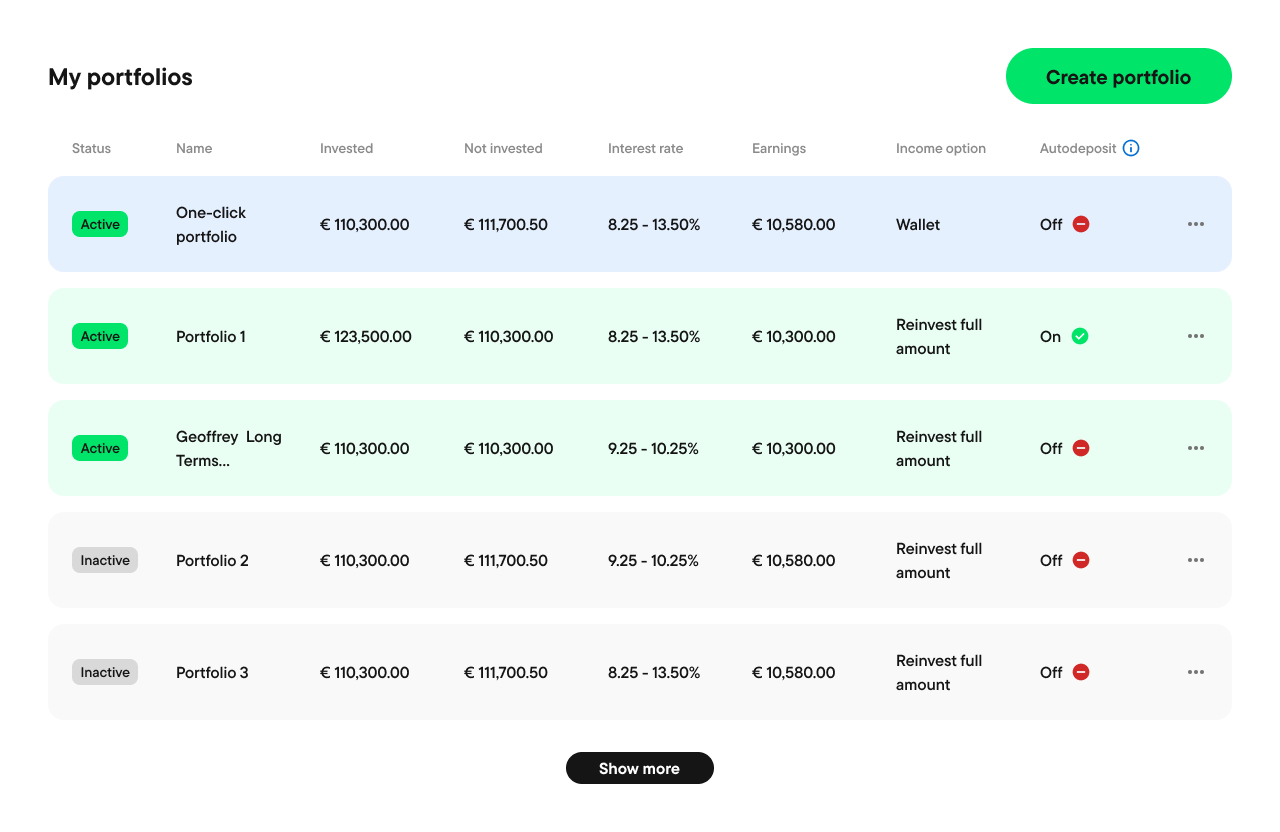Screen dimensions: 1280x832
Task: Open the options ellipsis for One-click portfolio
Action: [1195, 224]
